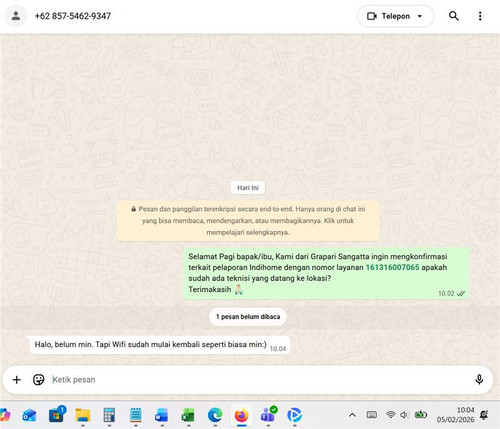
Task: Open the notifications bell in taskbar
Action: [484, 415]
